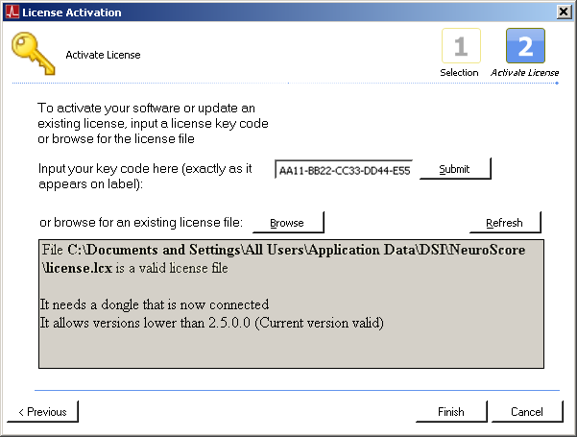The width and height of the screenshot is (579, 439).
Task: Click the Selection step label
Action: point(459,73)
